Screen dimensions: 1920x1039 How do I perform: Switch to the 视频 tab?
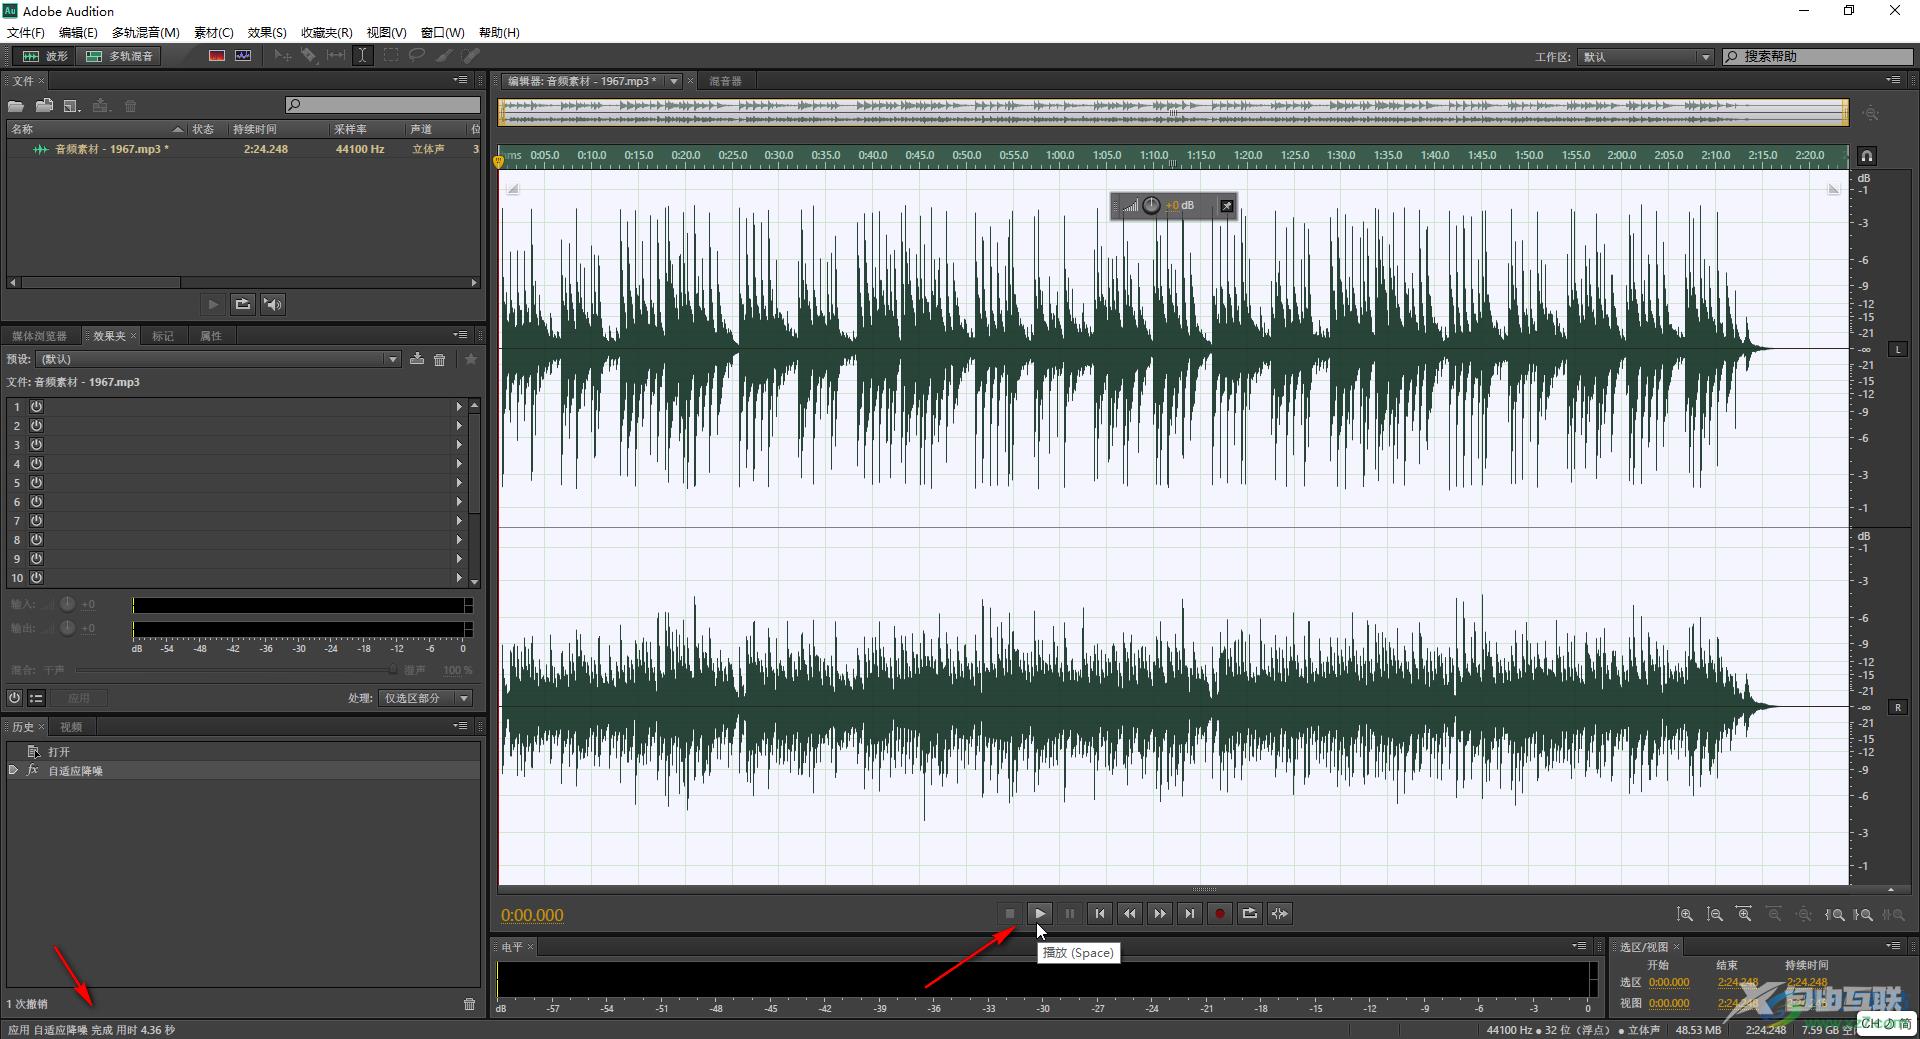pyautogui.click(x=71, y=727)
